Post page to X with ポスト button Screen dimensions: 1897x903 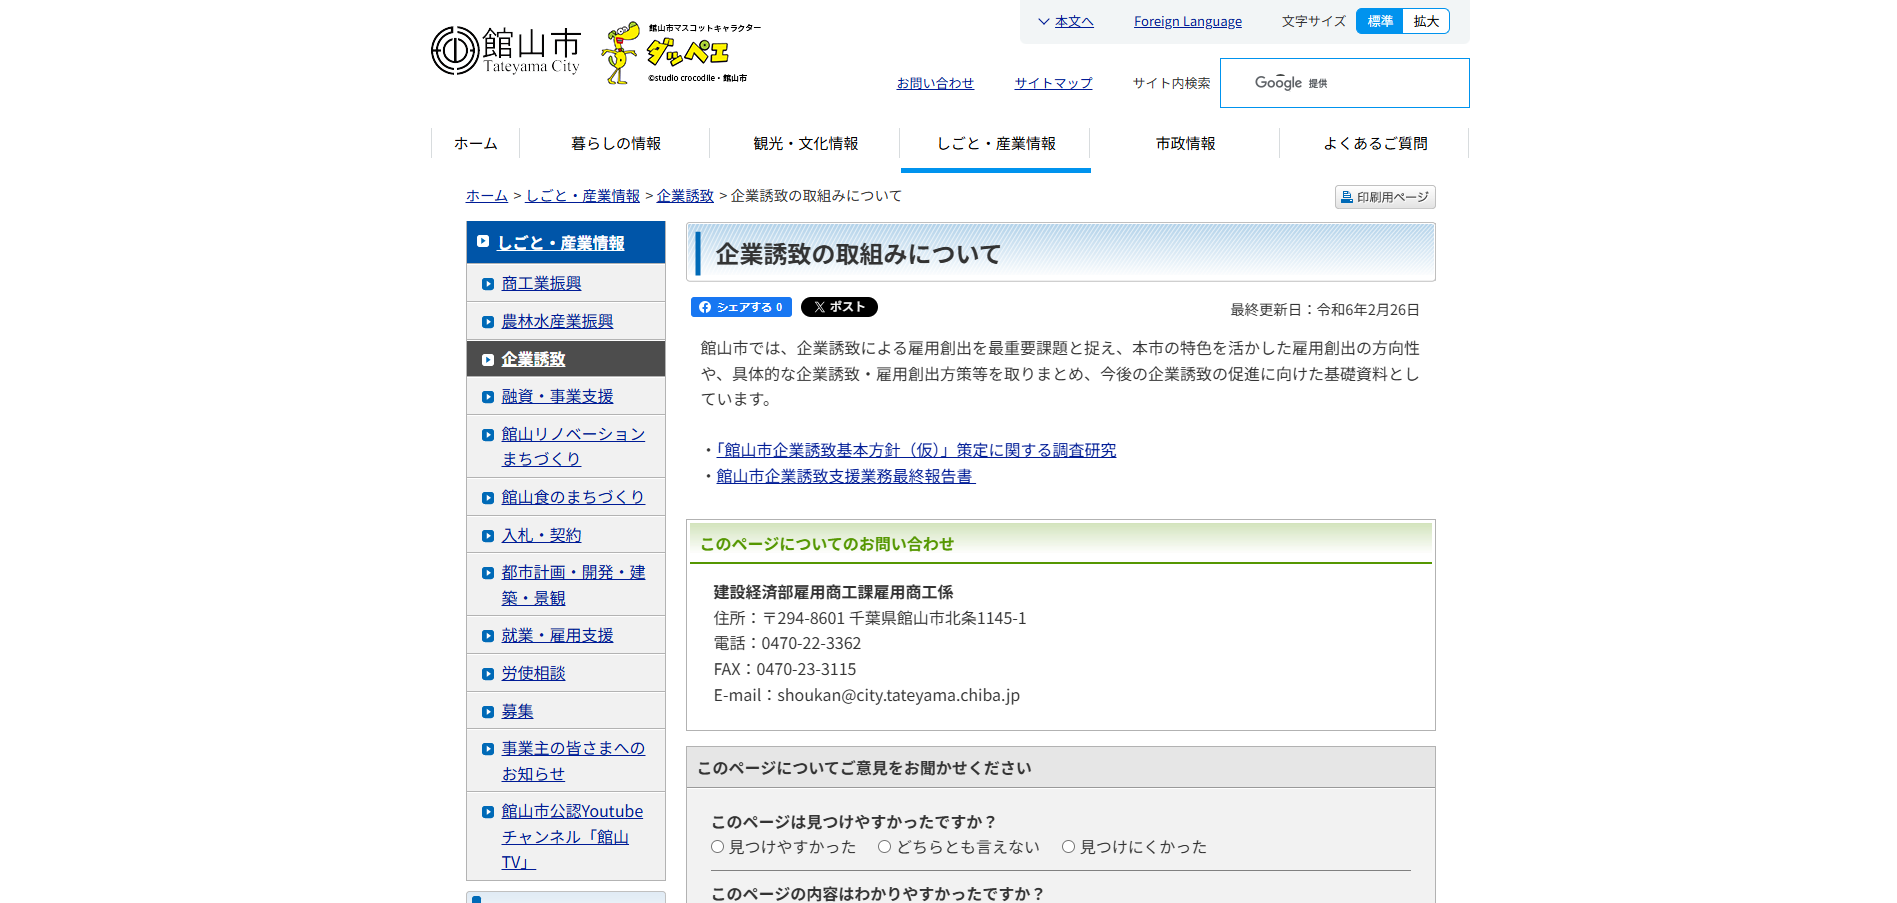pos(839,307)
